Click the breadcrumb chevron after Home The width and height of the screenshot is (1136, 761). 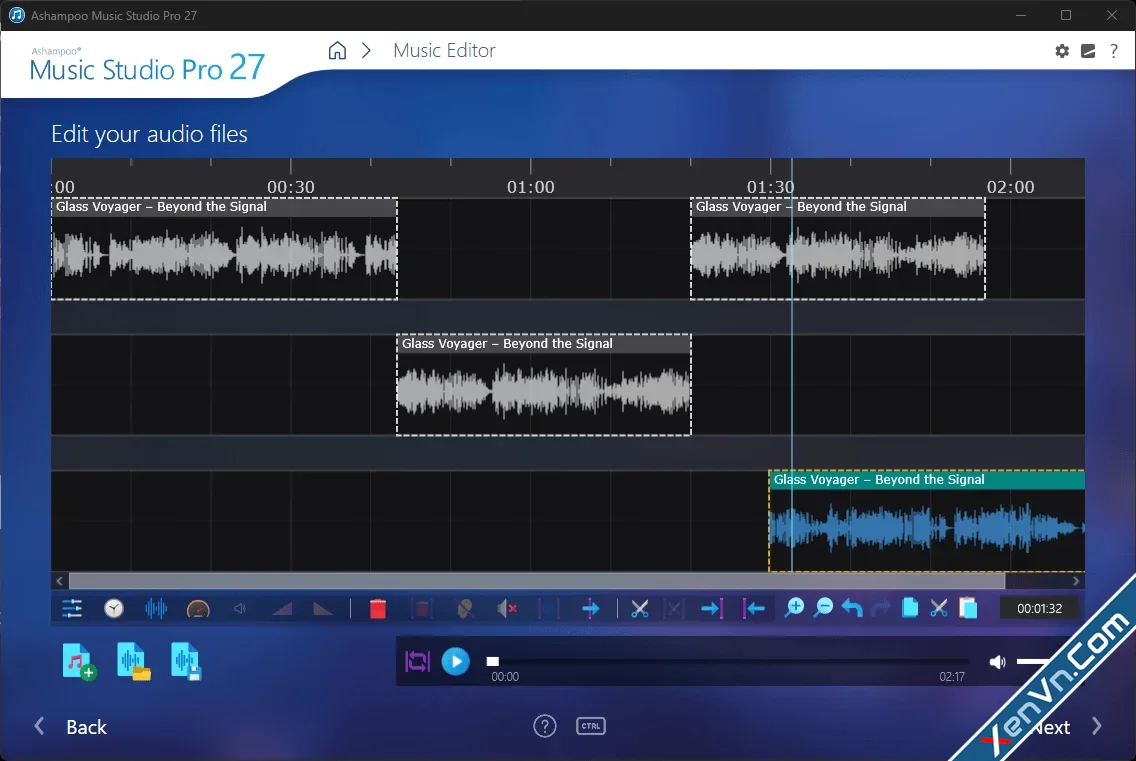pos(367,50)
